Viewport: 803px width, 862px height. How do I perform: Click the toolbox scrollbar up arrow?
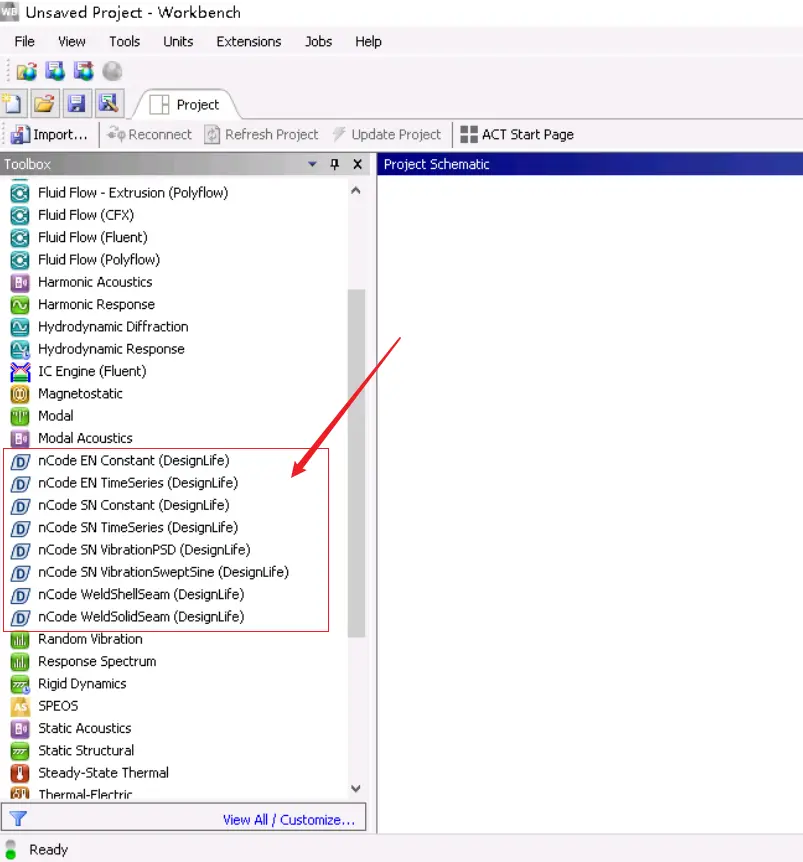356,191
